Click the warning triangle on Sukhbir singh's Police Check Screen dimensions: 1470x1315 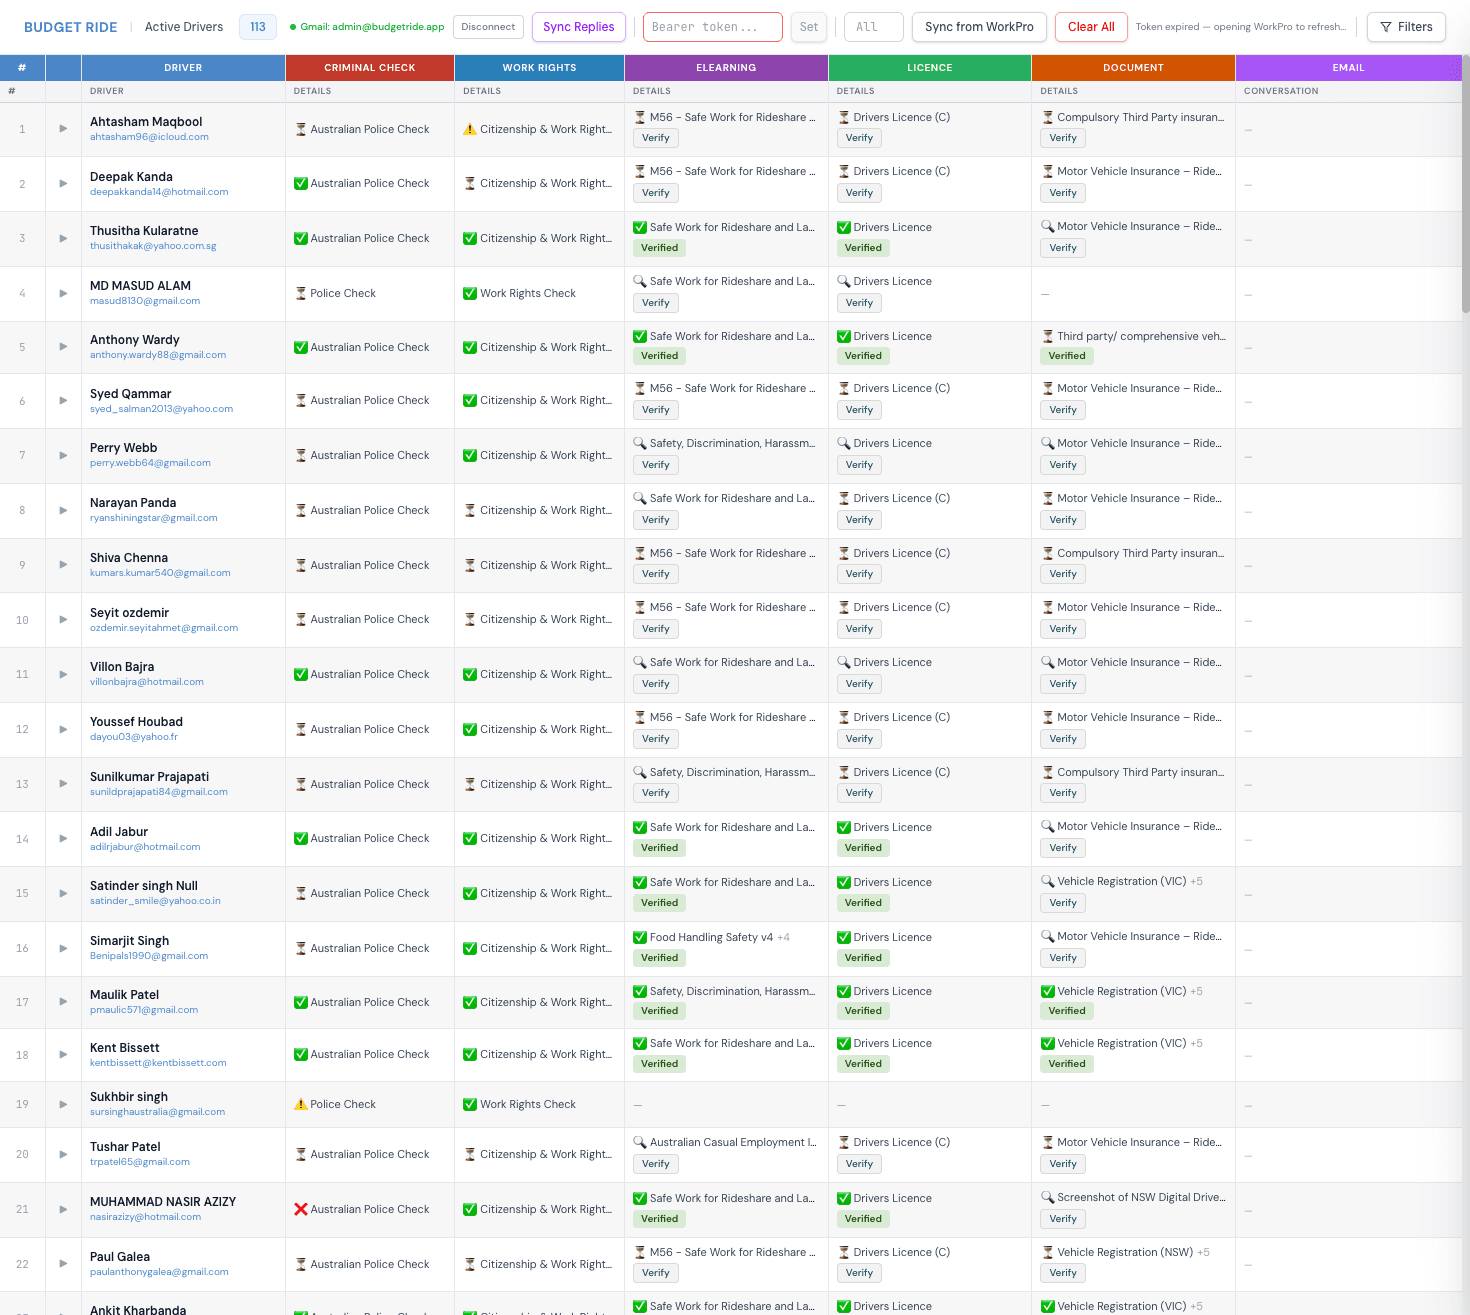(x=300, y=1104)
